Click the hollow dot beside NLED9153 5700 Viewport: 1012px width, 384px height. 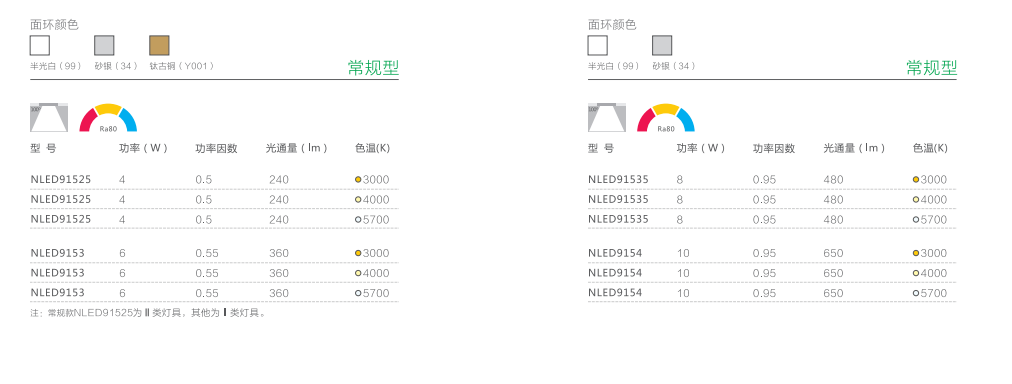[x=358, y=293]
